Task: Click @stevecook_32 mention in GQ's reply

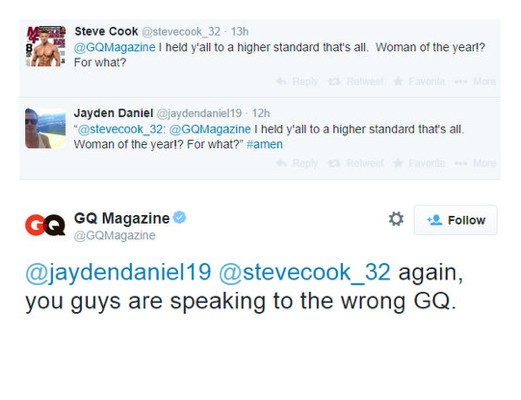Action: tap(305, 273)
